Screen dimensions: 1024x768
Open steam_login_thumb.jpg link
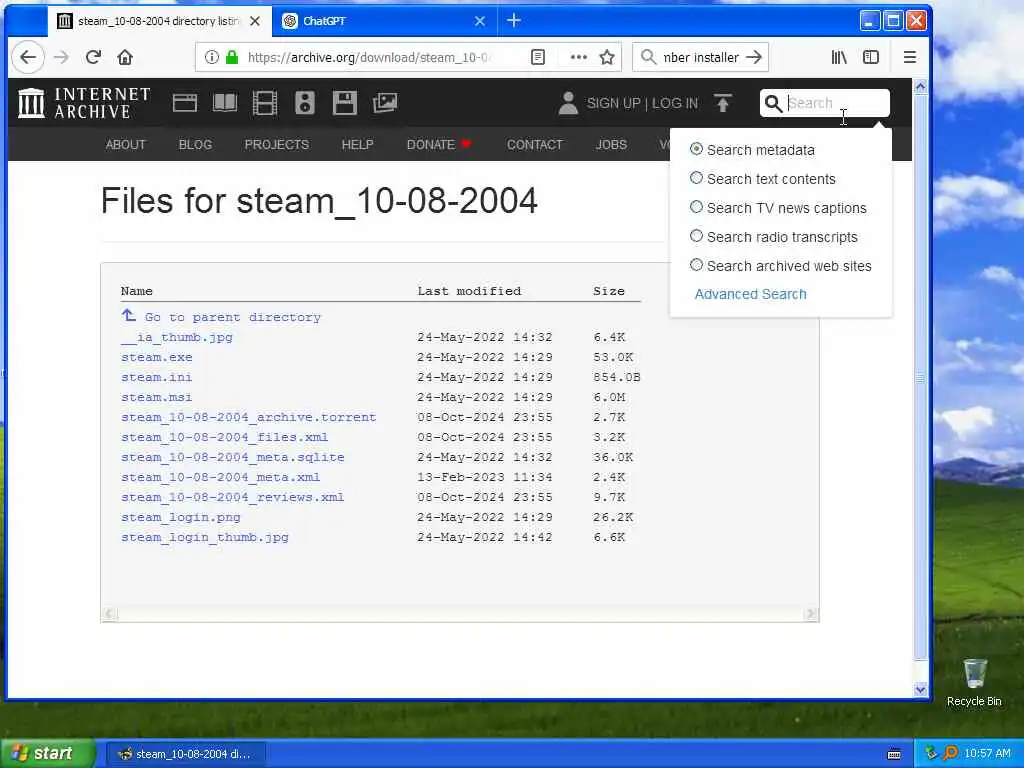[204, 537]
